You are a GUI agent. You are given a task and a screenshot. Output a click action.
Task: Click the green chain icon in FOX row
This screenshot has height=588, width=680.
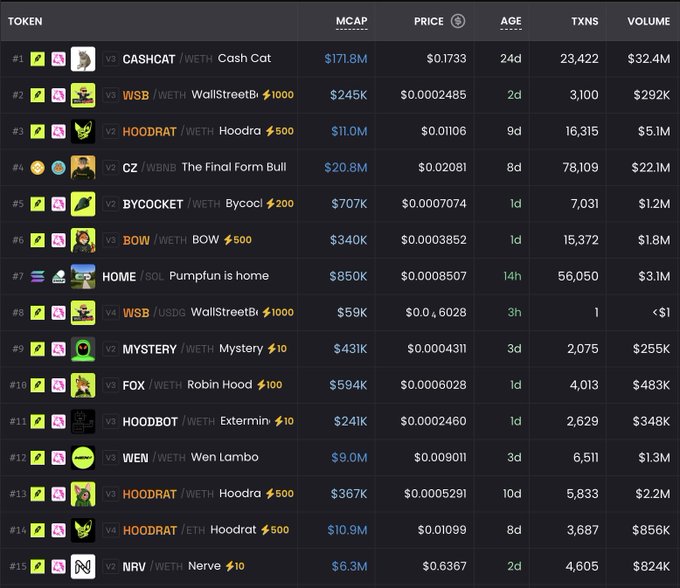pos(38,385)
